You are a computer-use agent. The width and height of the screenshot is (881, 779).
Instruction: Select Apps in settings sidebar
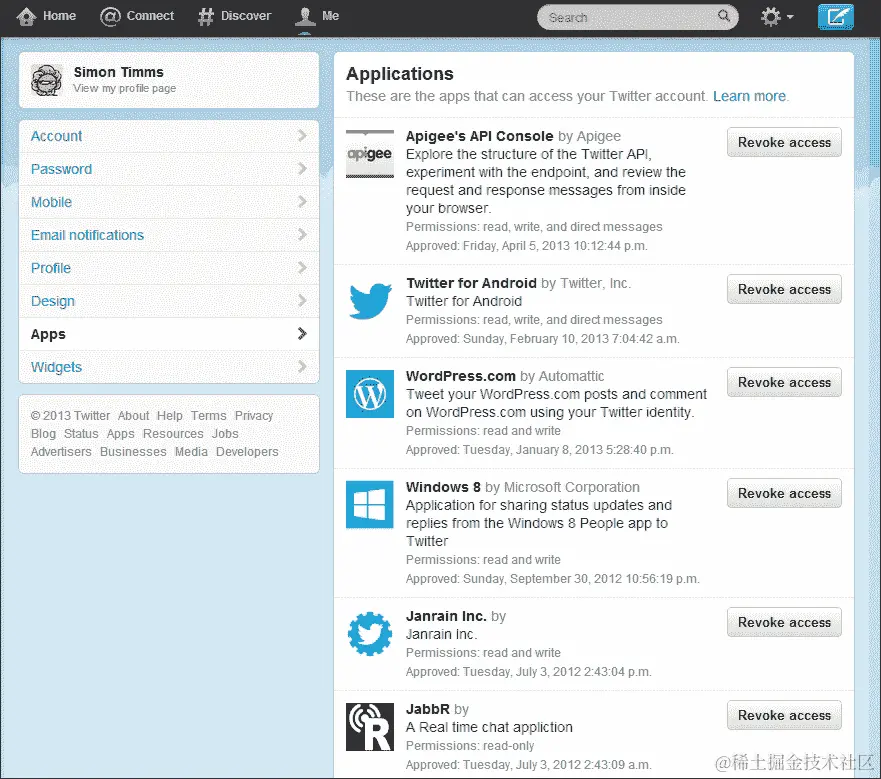click(169, 334)
